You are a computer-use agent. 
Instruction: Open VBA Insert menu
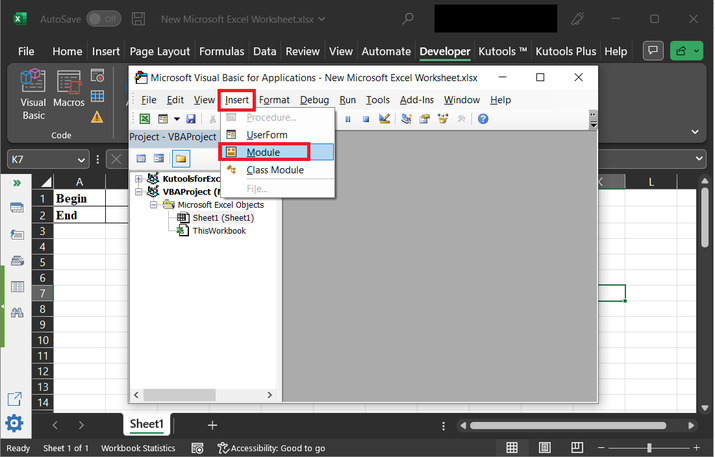click(x=237, y=100)
